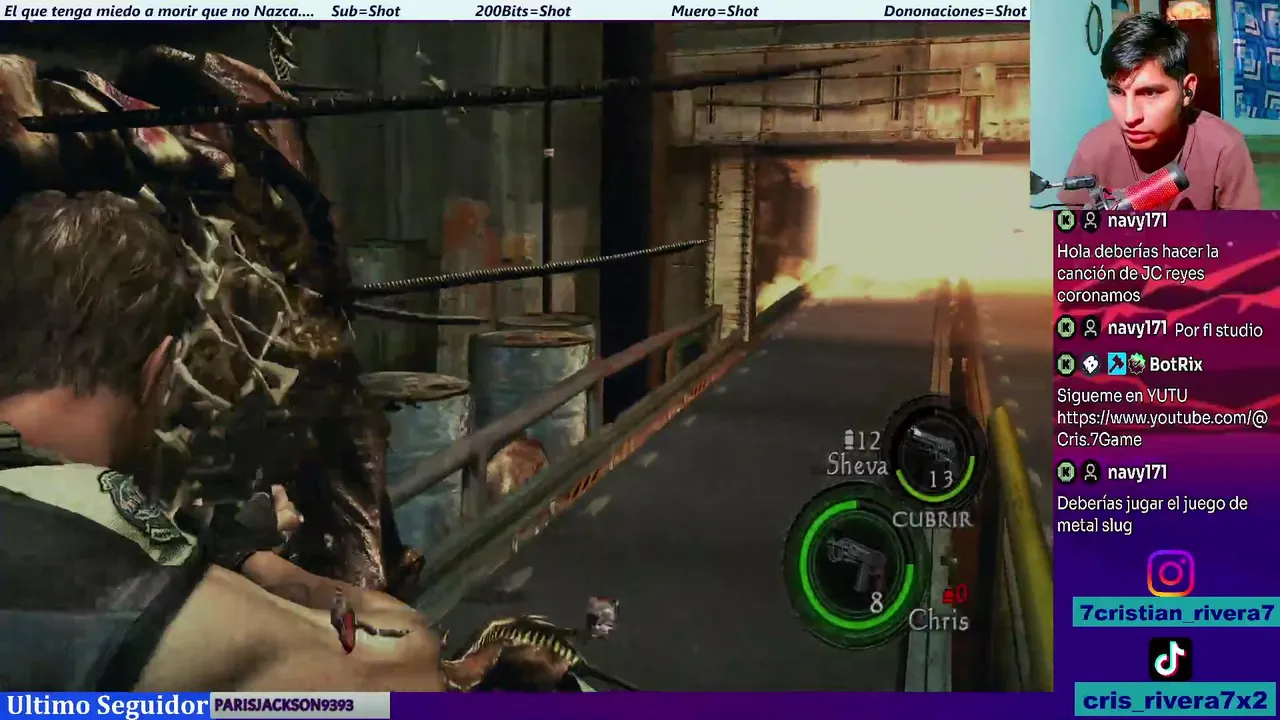This screenshot has height=720, width=1280.
Task: Click the user icon in 'Por fl studio' row
Action: (1091, 328)
